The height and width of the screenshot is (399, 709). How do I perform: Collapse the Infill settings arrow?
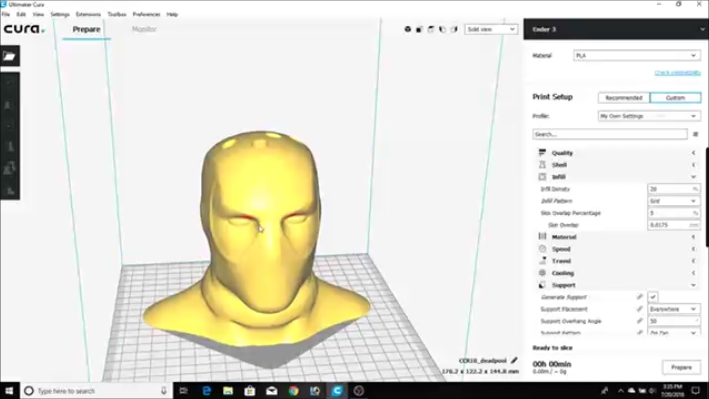click(x=693, y=177)
